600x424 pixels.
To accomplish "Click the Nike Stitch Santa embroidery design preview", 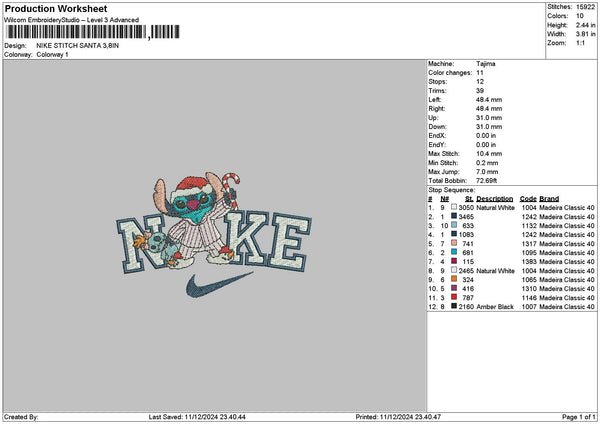I will 214,234.
